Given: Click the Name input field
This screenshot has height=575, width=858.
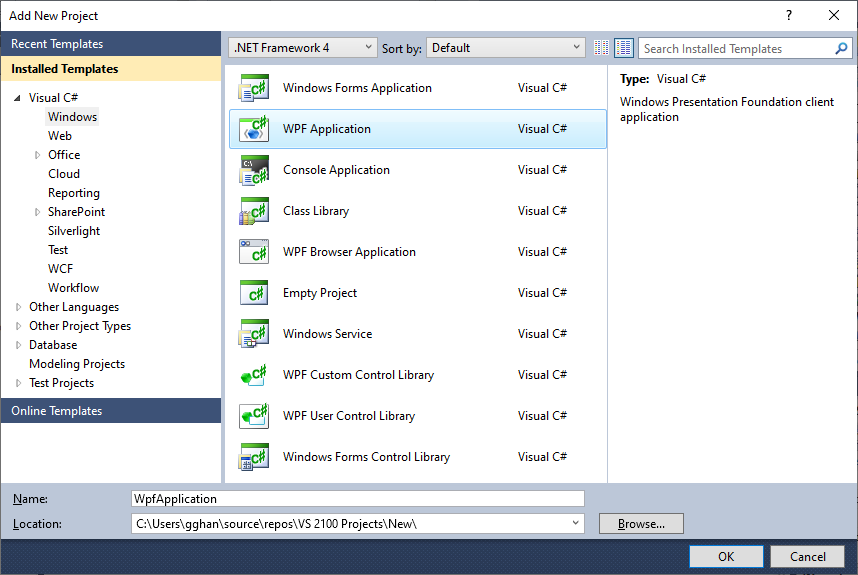Looking at the screenshot, I should (358, 498).
